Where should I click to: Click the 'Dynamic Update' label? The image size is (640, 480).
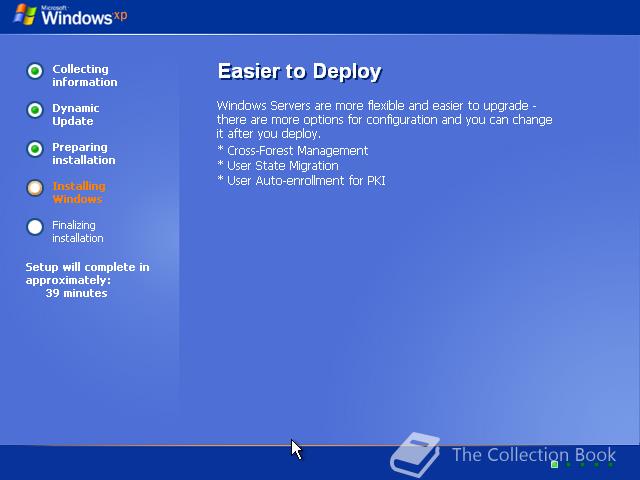(76, 115)
